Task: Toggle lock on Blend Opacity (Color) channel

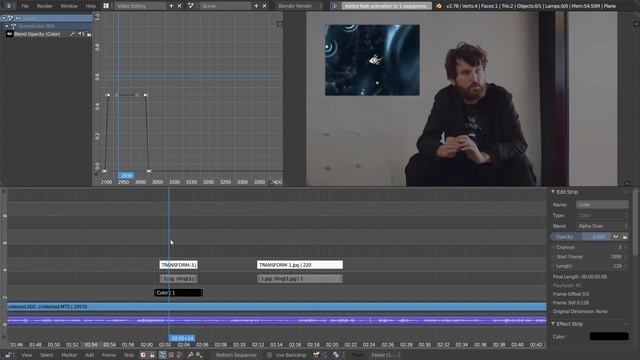Action: click(x=89, y=34)
